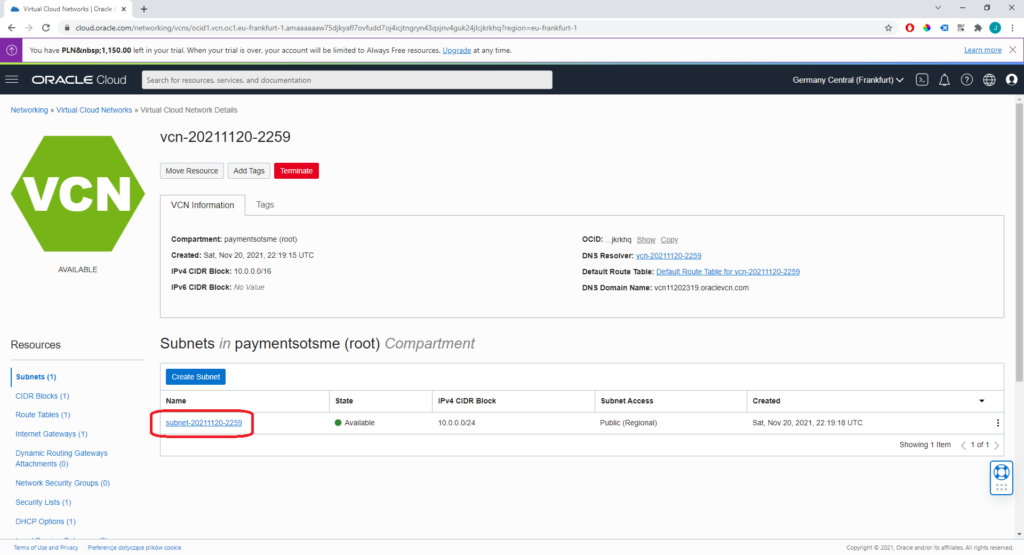
Task: Select Subnets (1) in Resources
Action: coord(36,377)
